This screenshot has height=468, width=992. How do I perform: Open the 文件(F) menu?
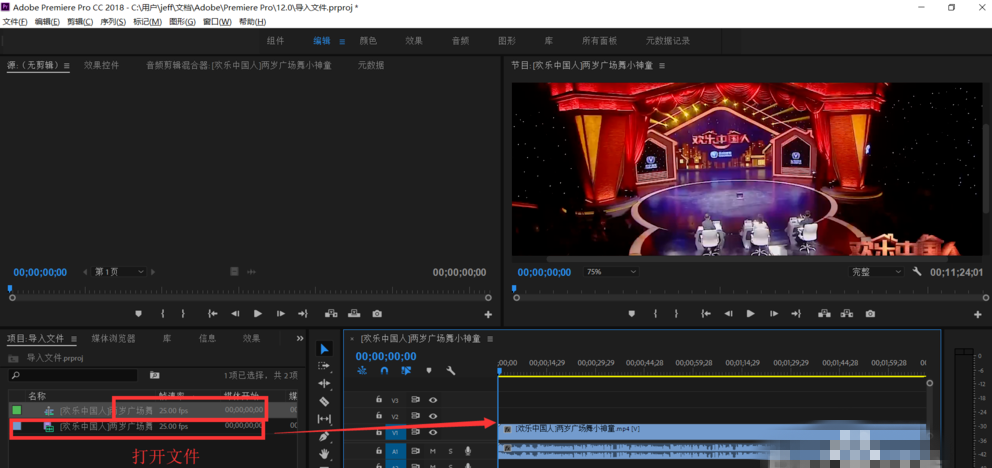coord(15,22)
